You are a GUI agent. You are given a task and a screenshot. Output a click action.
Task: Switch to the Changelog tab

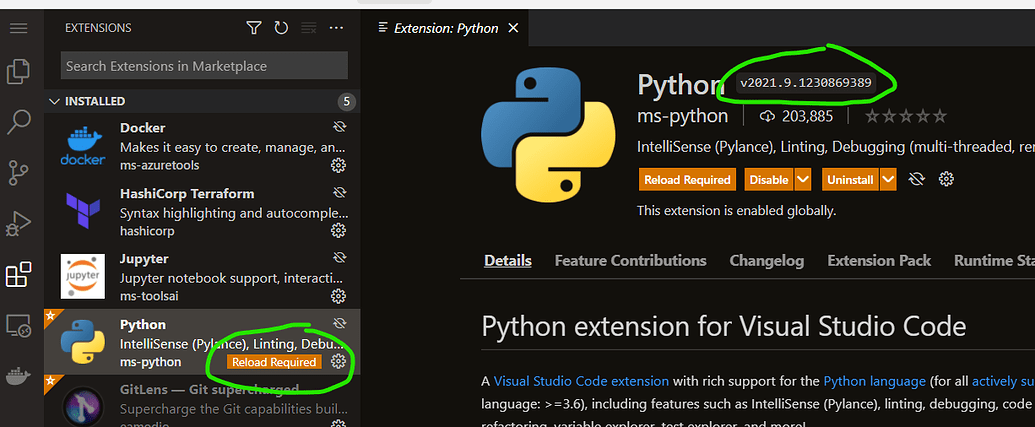click(766, 261)
